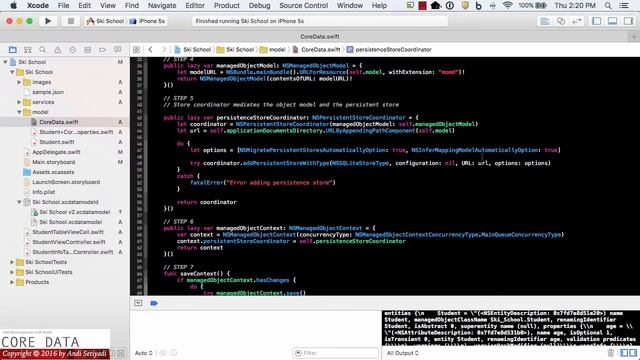Screen dimensions: 640x360
Task: Open the File menu
Action: 63,6
